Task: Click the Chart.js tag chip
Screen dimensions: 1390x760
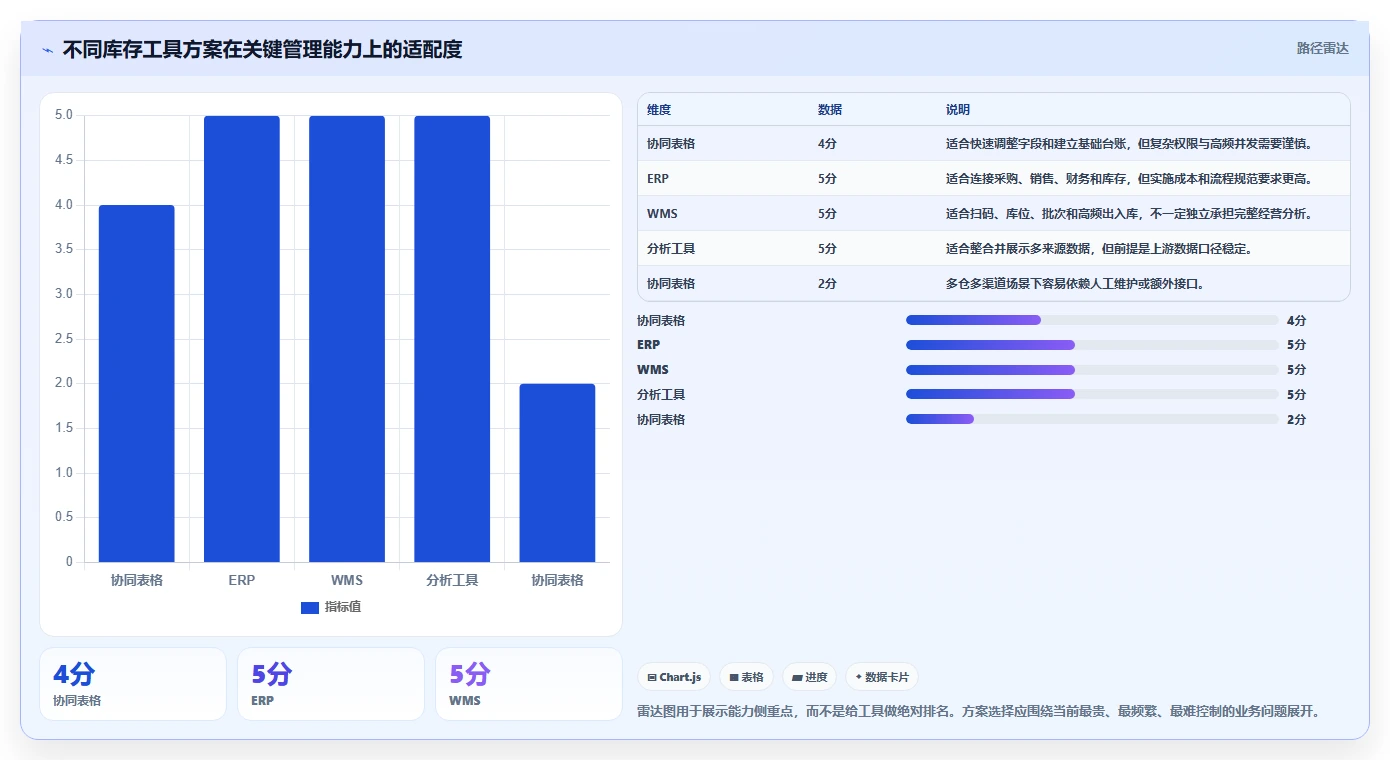Action: 675,677
